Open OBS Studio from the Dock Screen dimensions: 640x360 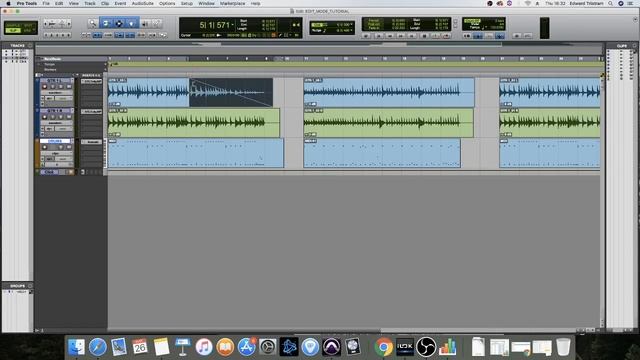click(426, 347)
